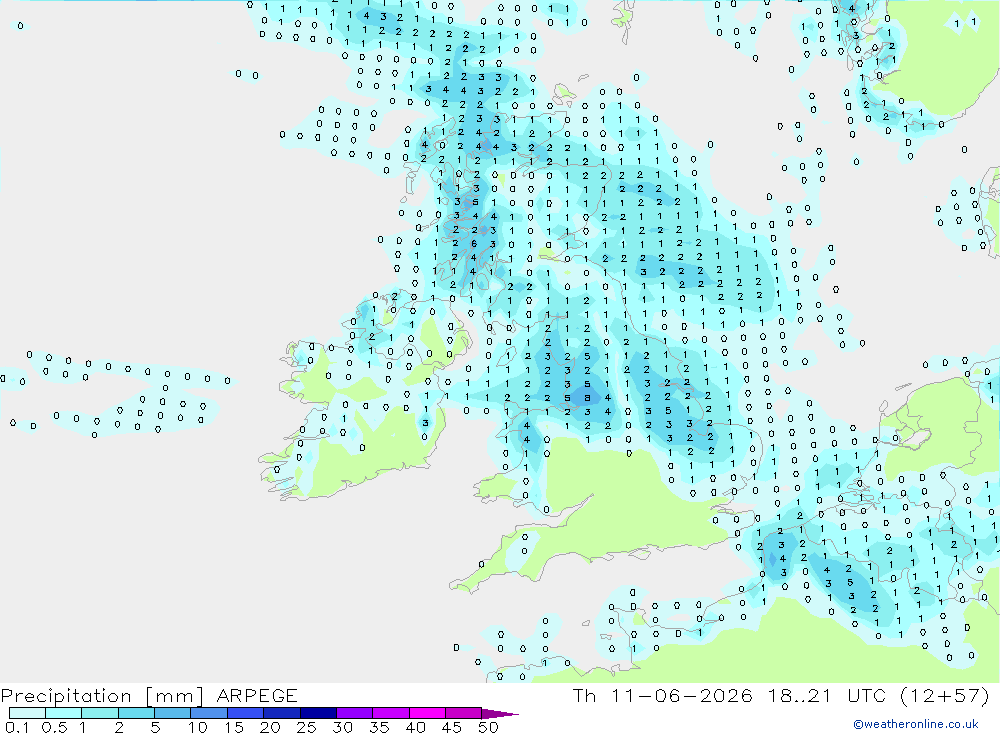Image resolution: width=1000 pixels, height=733 pixels.
Task: Click the above-50 mm legend arrow tip
Action: pos(500,713)
